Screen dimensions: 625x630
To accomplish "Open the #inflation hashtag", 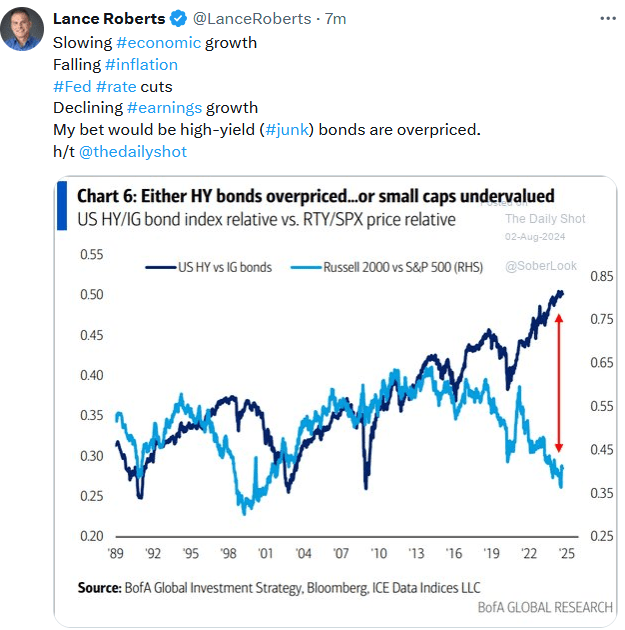I will (x=141, y=64).
